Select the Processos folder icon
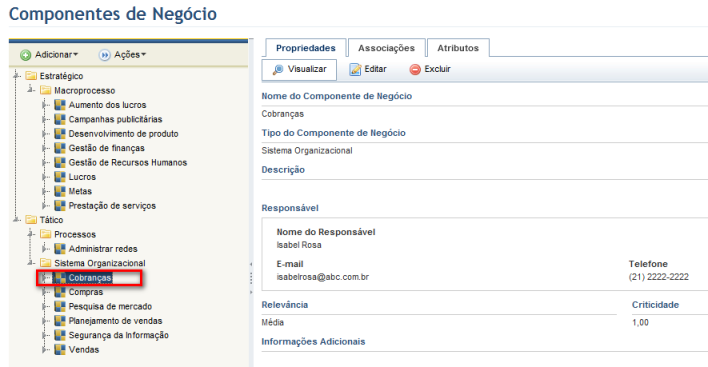The image size is (708, 367). click(46, 234)
